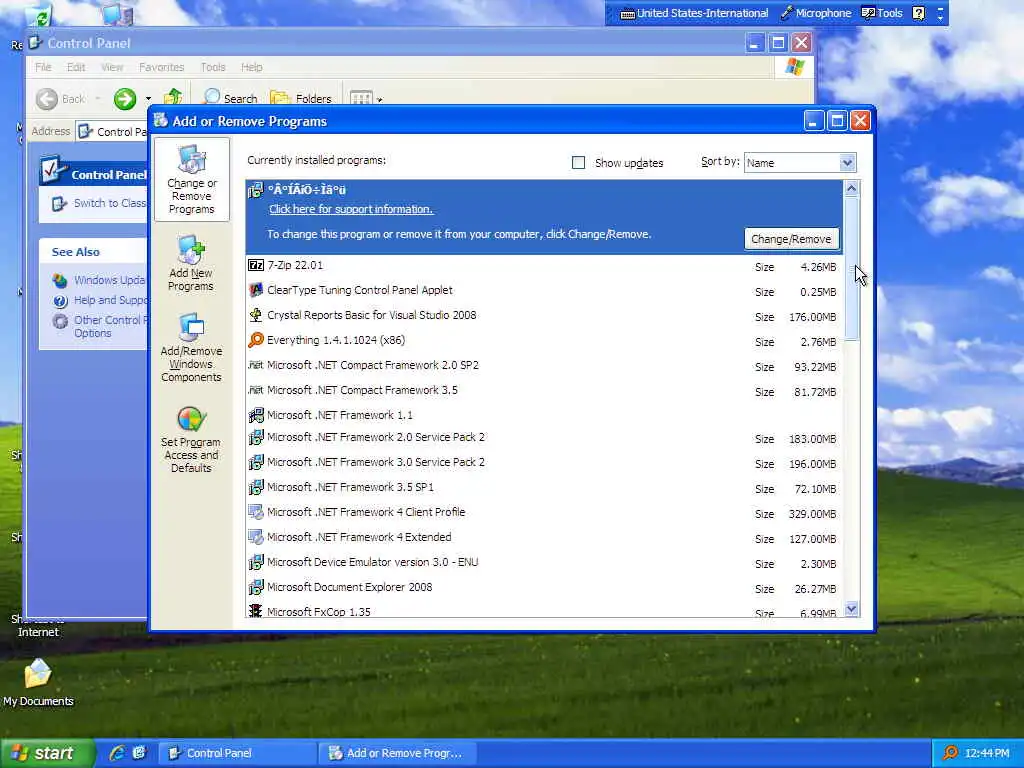Click Microsoft .NET Framework 1.1 icon
The image size is (1024, 768).
point(256,415)
